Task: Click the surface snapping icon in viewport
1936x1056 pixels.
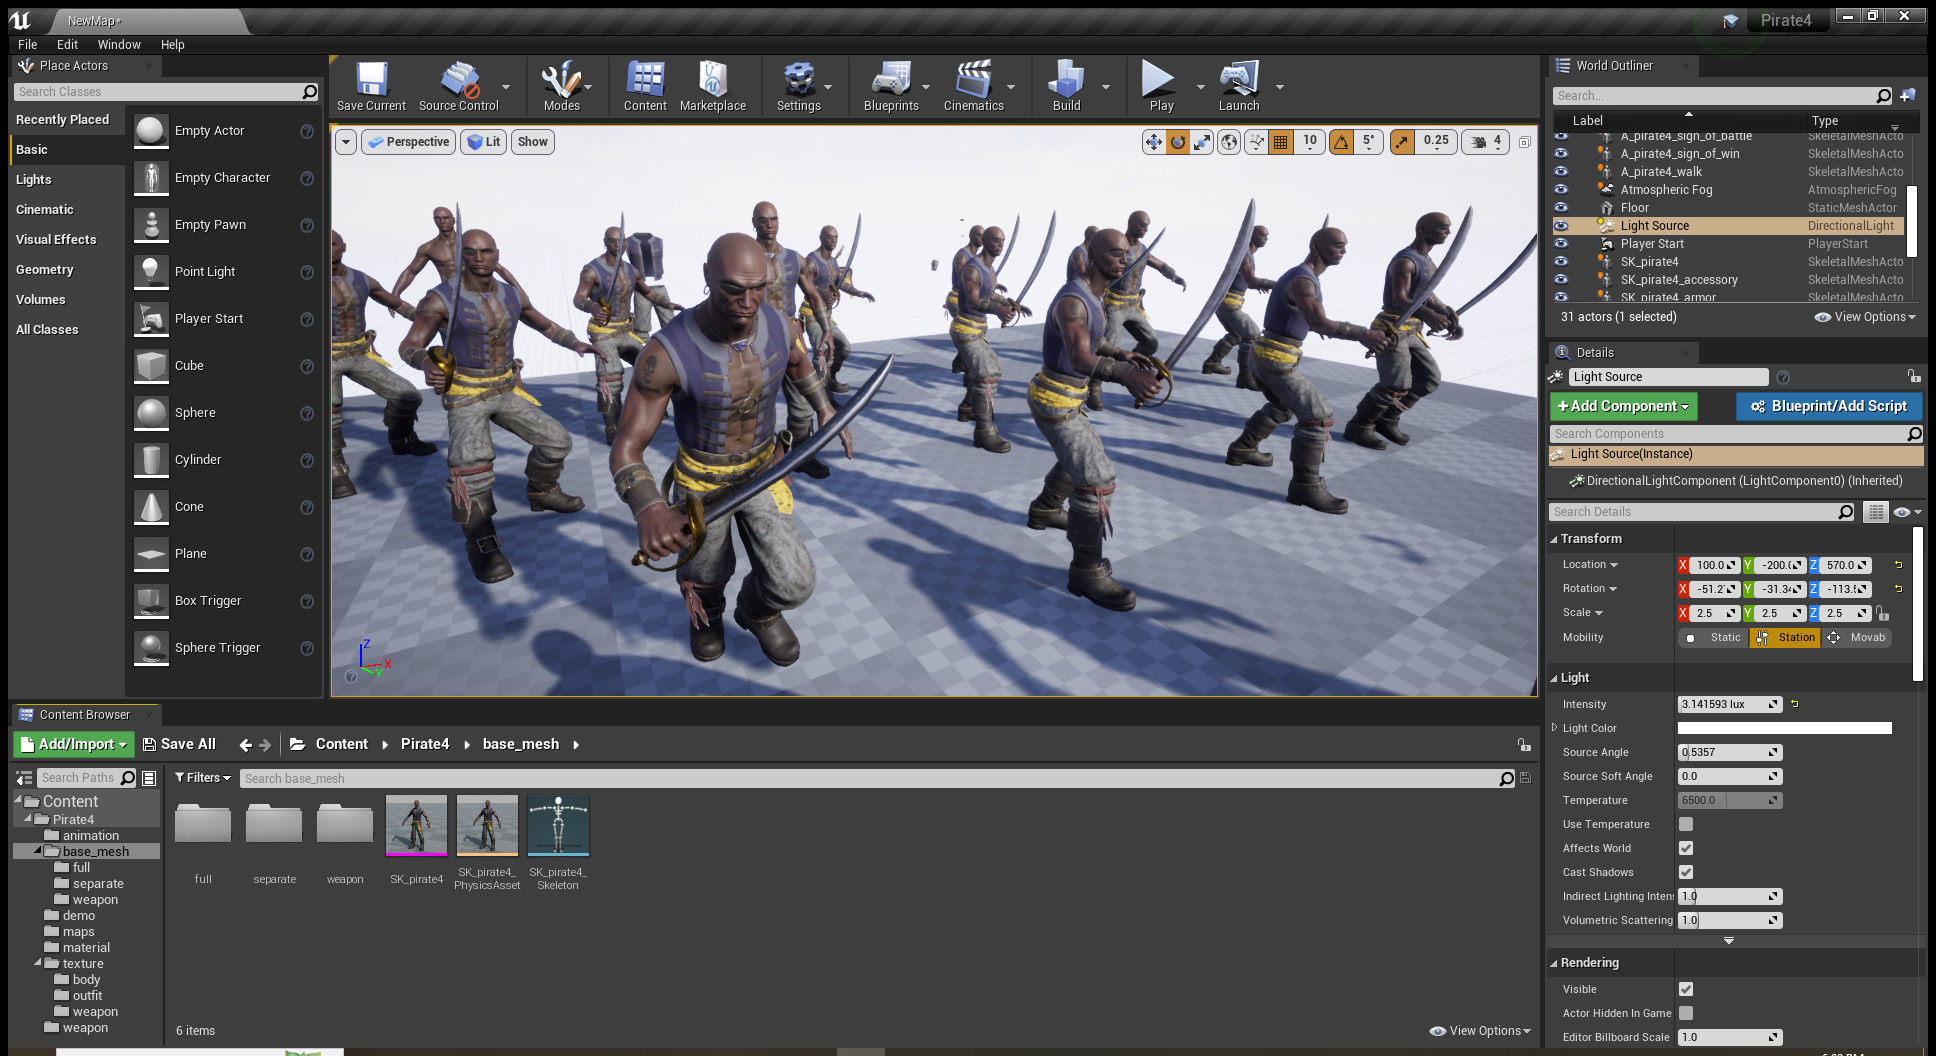Action: tap(1256, 142)
